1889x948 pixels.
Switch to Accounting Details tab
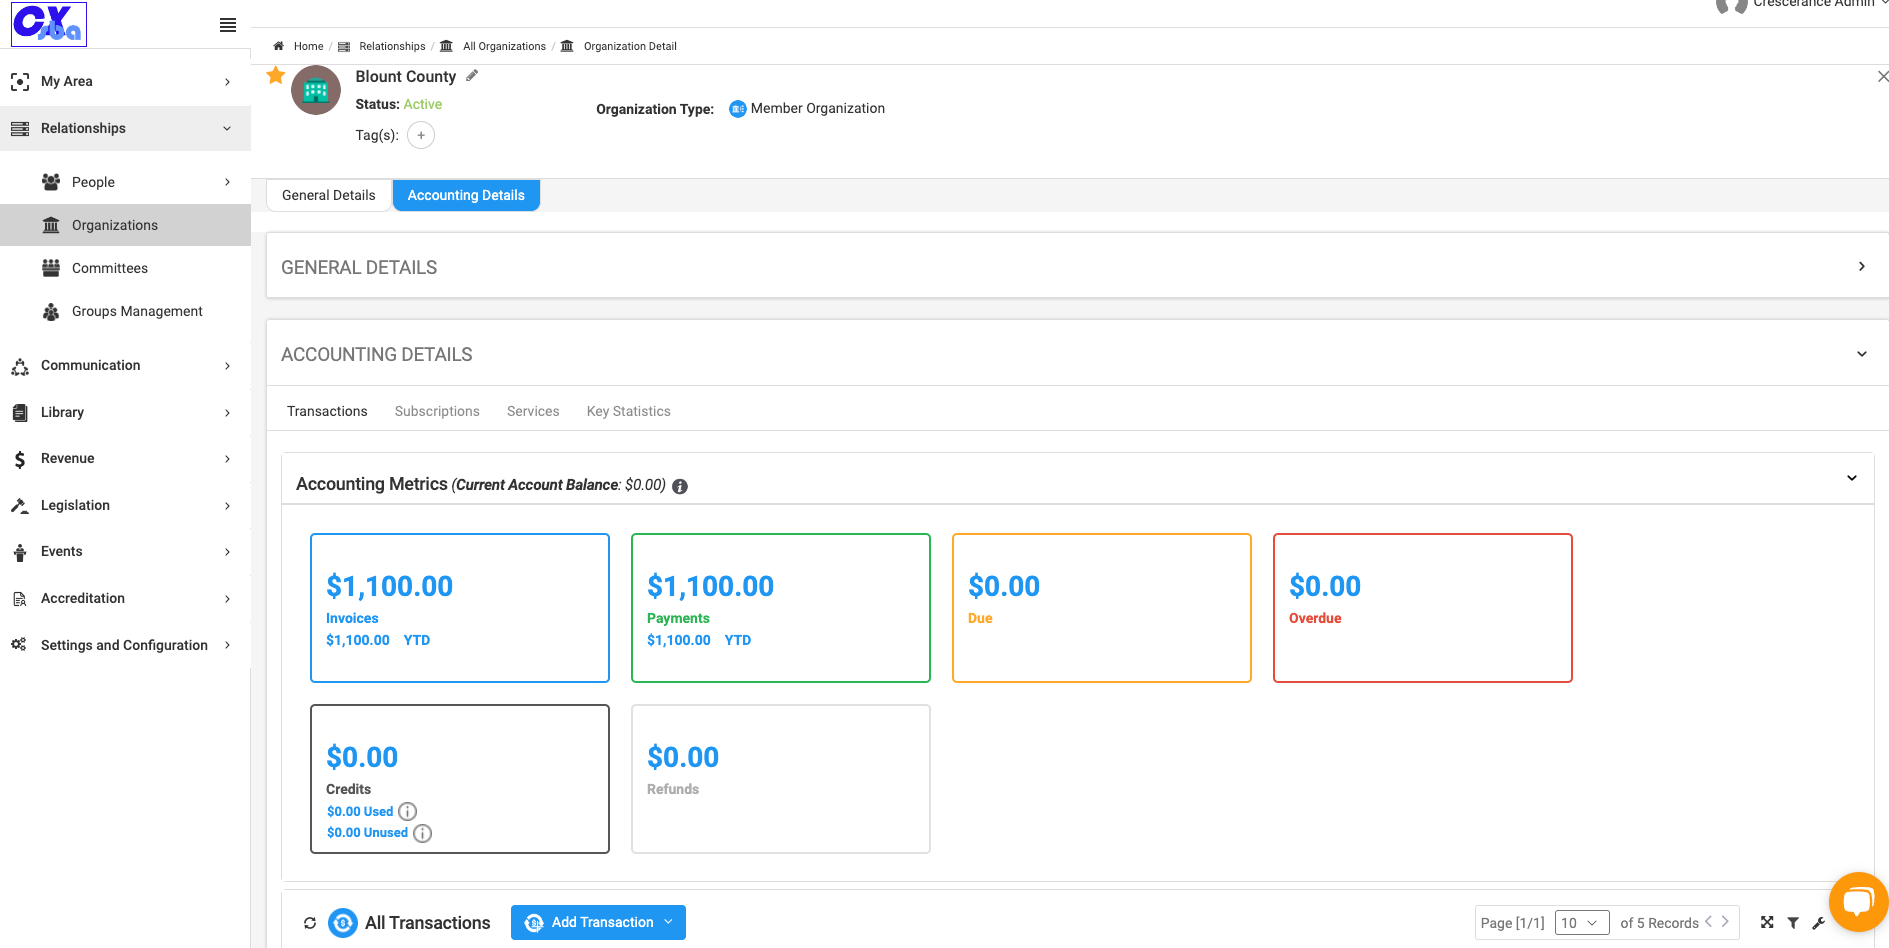[x=466, y=195]
